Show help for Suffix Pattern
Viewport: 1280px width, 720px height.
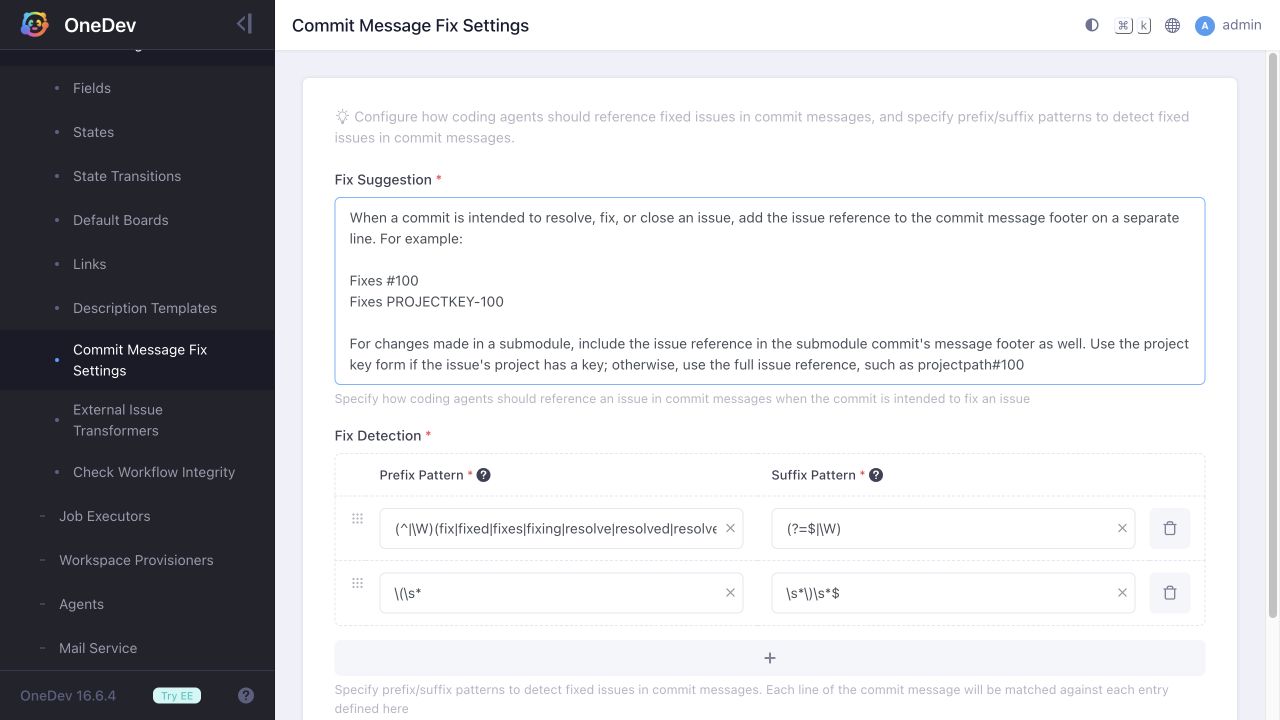[876, 475]
